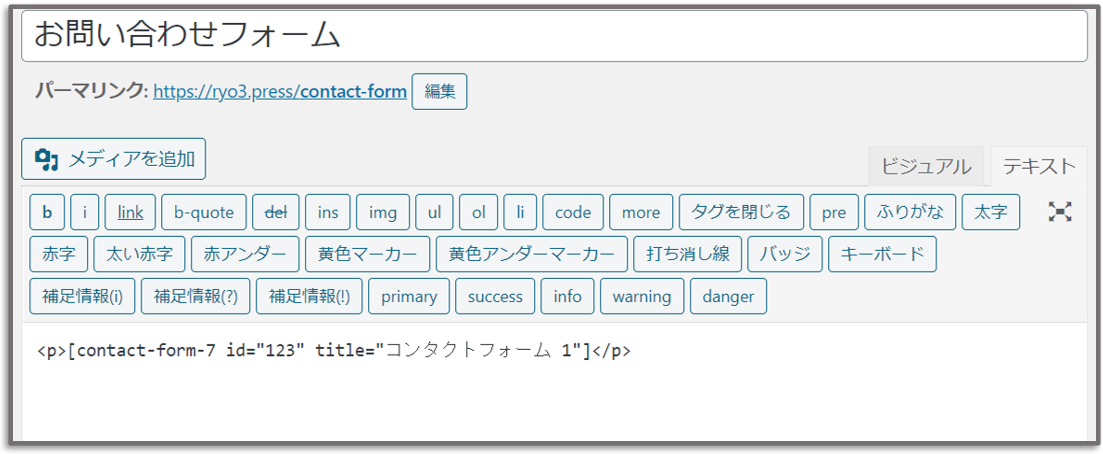Click the メディアを追加 media button
This screenshot has height=454, width=1103.
click(114, 159)
